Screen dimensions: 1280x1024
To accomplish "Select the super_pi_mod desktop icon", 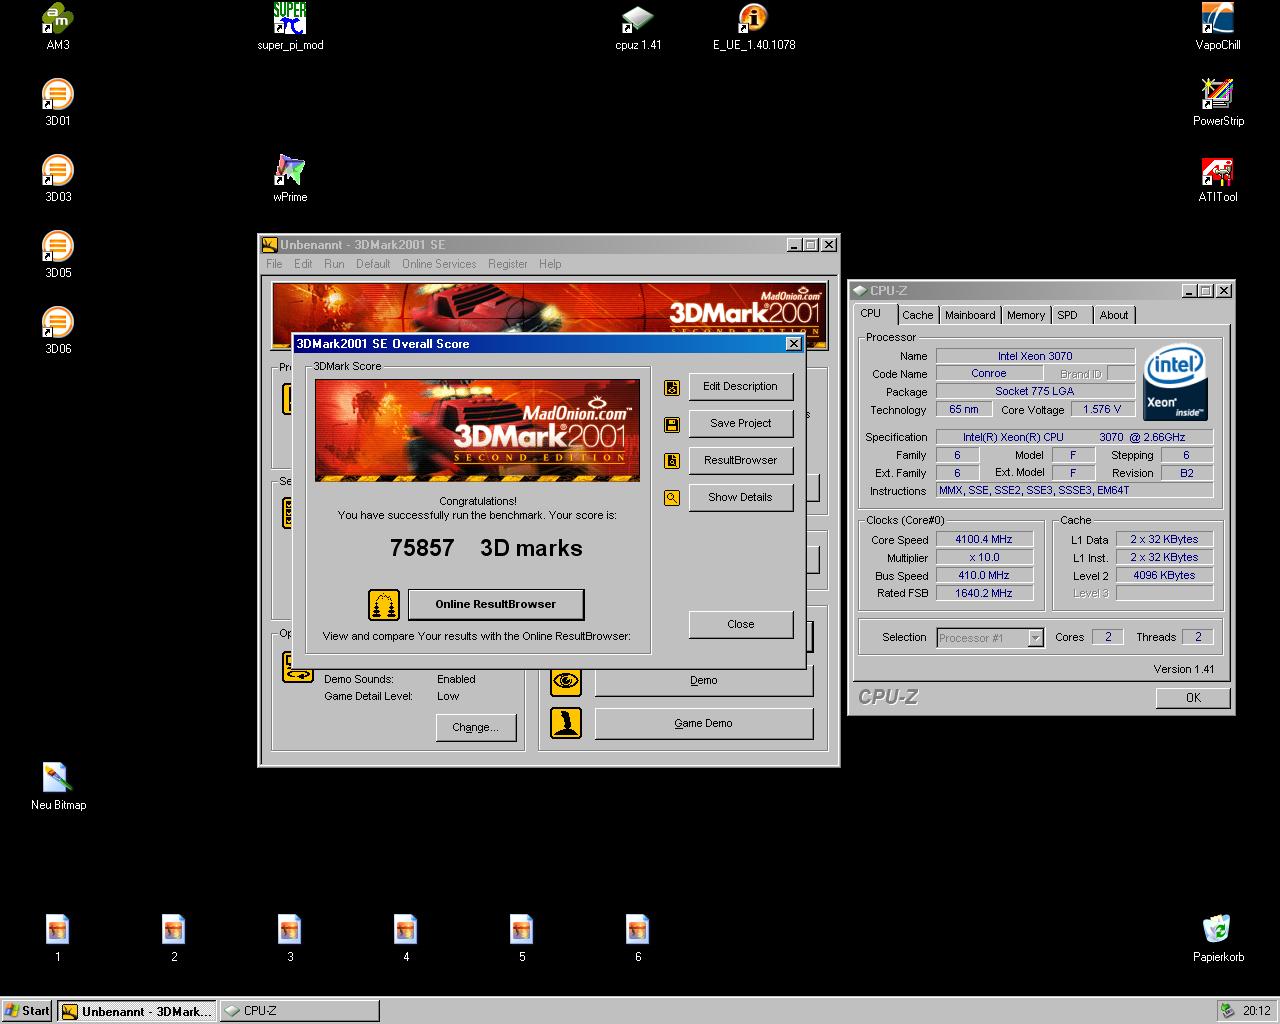I will 290,19.
